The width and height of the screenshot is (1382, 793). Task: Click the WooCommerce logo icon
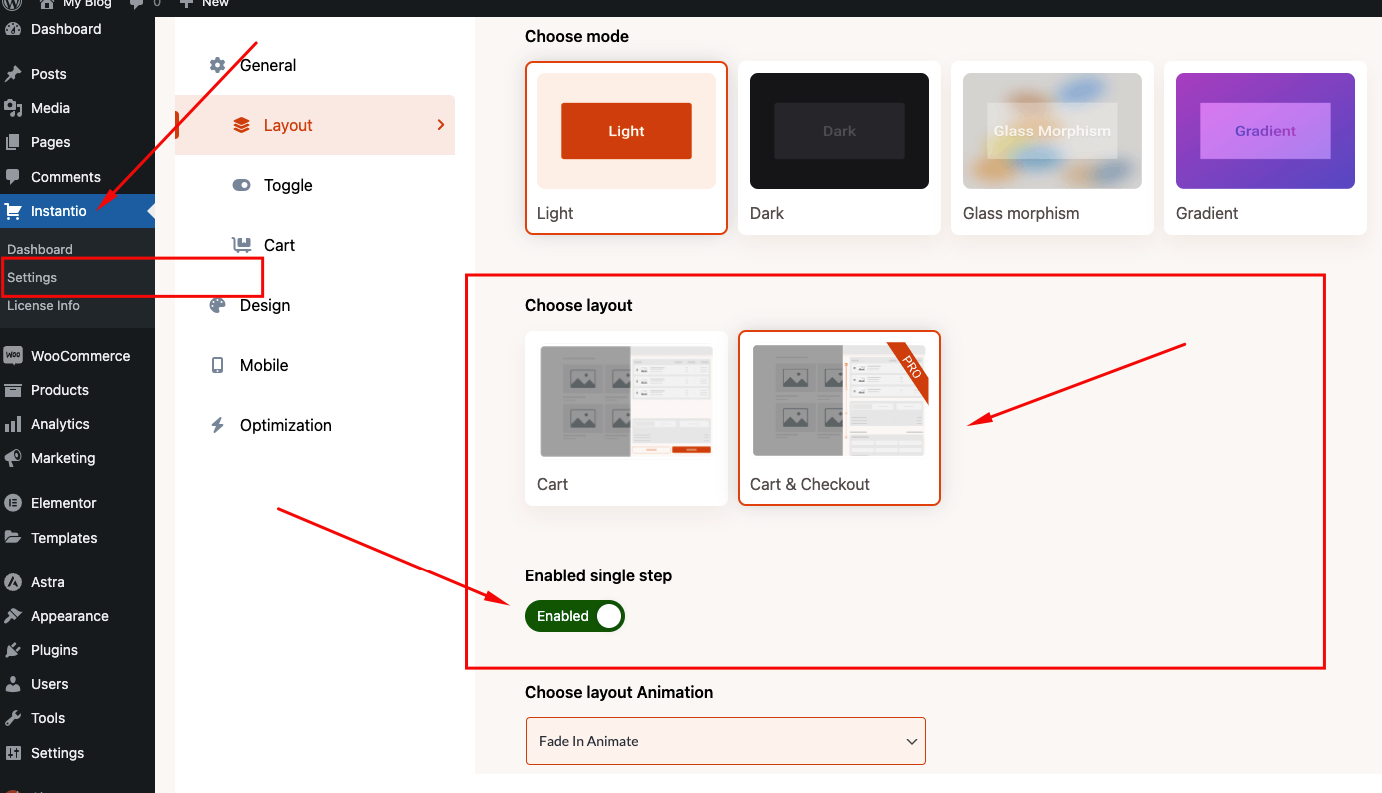pos(13,356)
